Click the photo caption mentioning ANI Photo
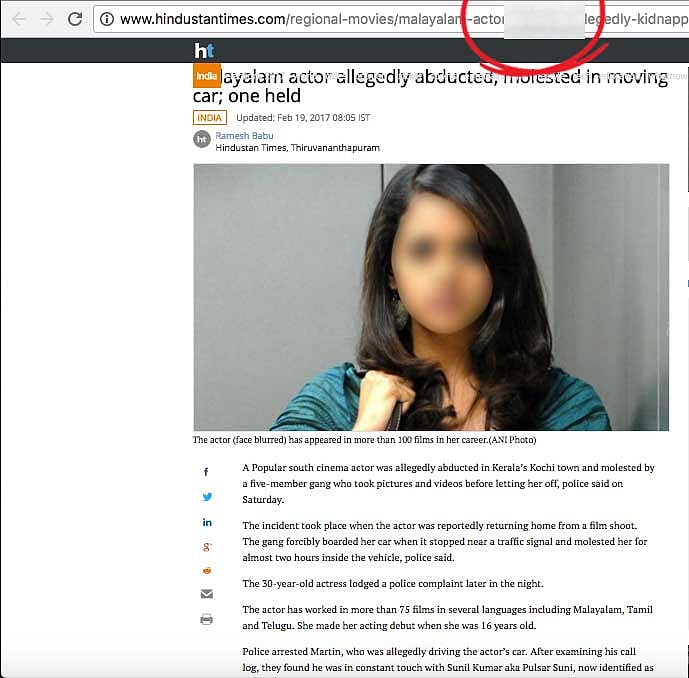The width and height of the screenshot is (689, 678). pos(364,440)
